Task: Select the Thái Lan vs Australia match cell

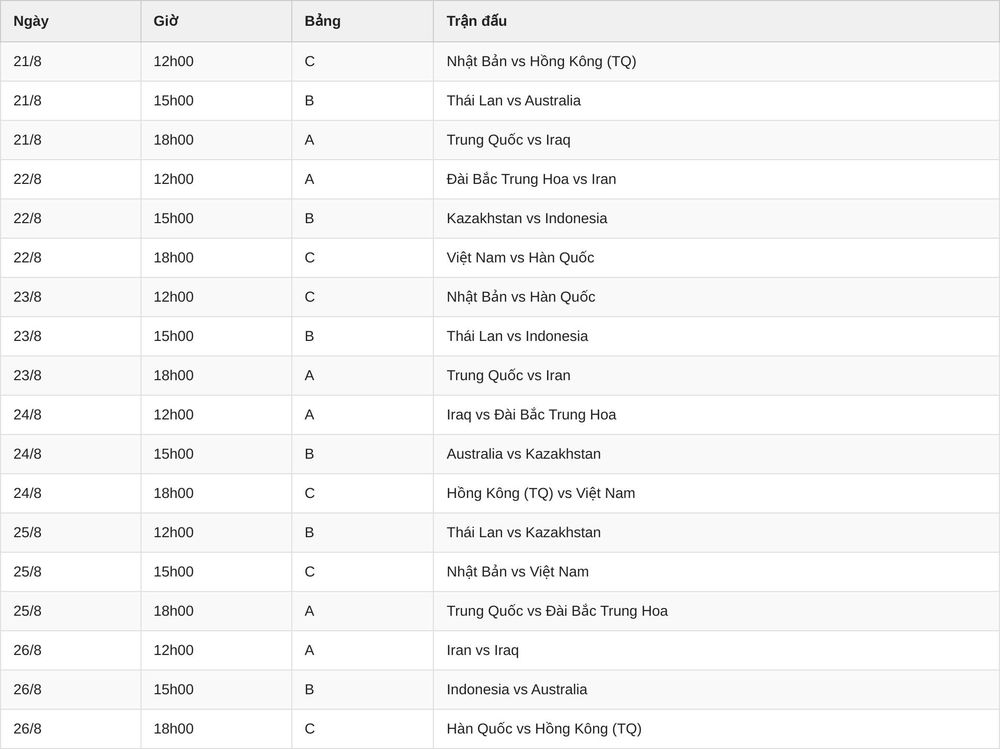Action: 716,101
